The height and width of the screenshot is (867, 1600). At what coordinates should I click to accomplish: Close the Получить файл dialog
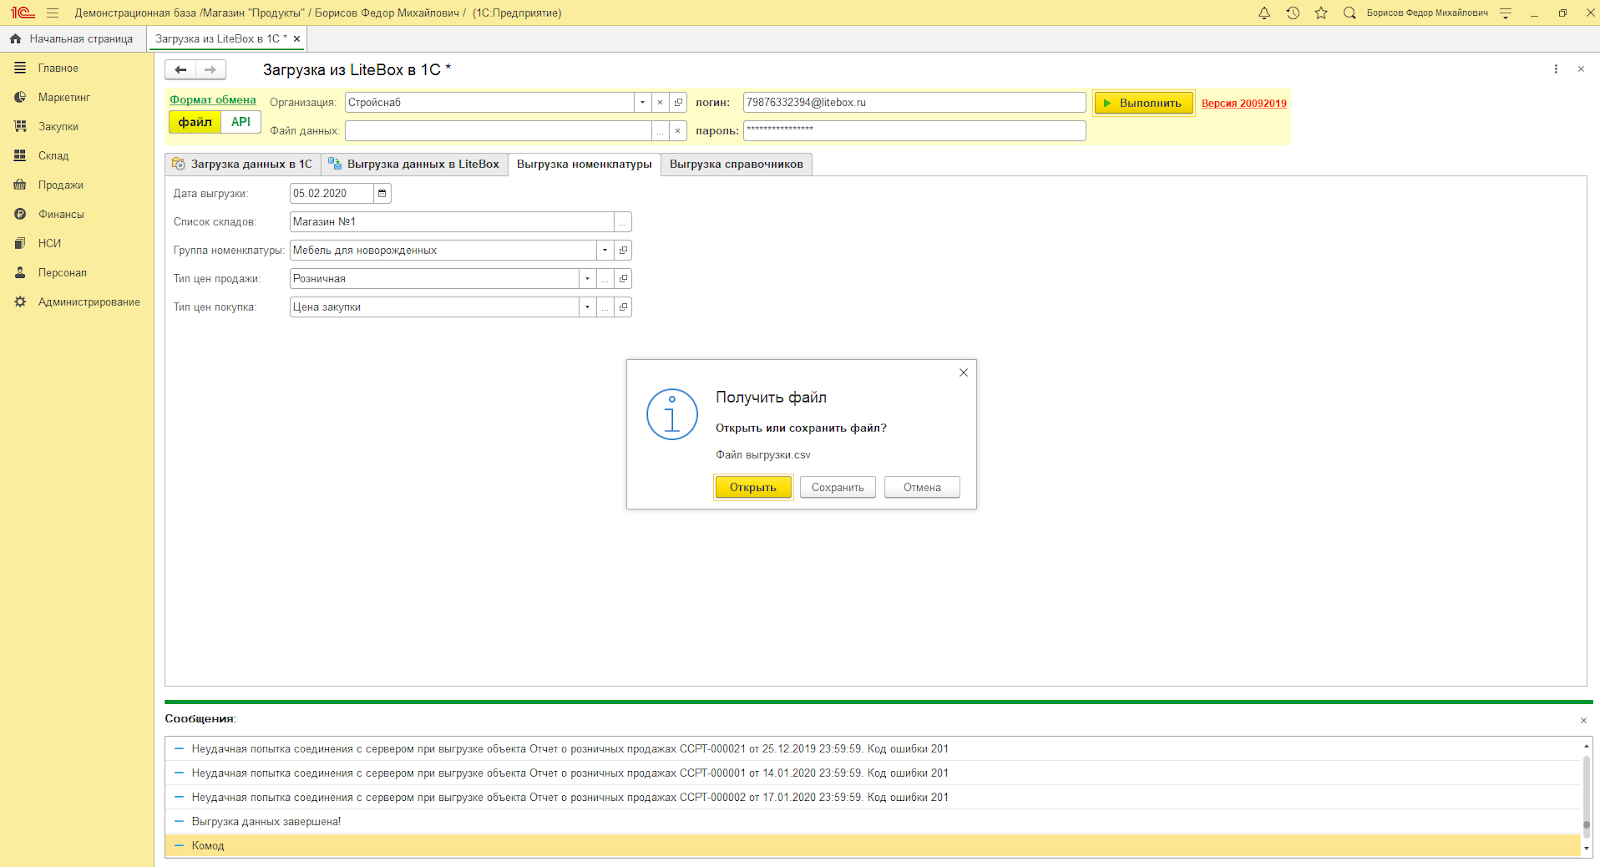click(964, 373)
